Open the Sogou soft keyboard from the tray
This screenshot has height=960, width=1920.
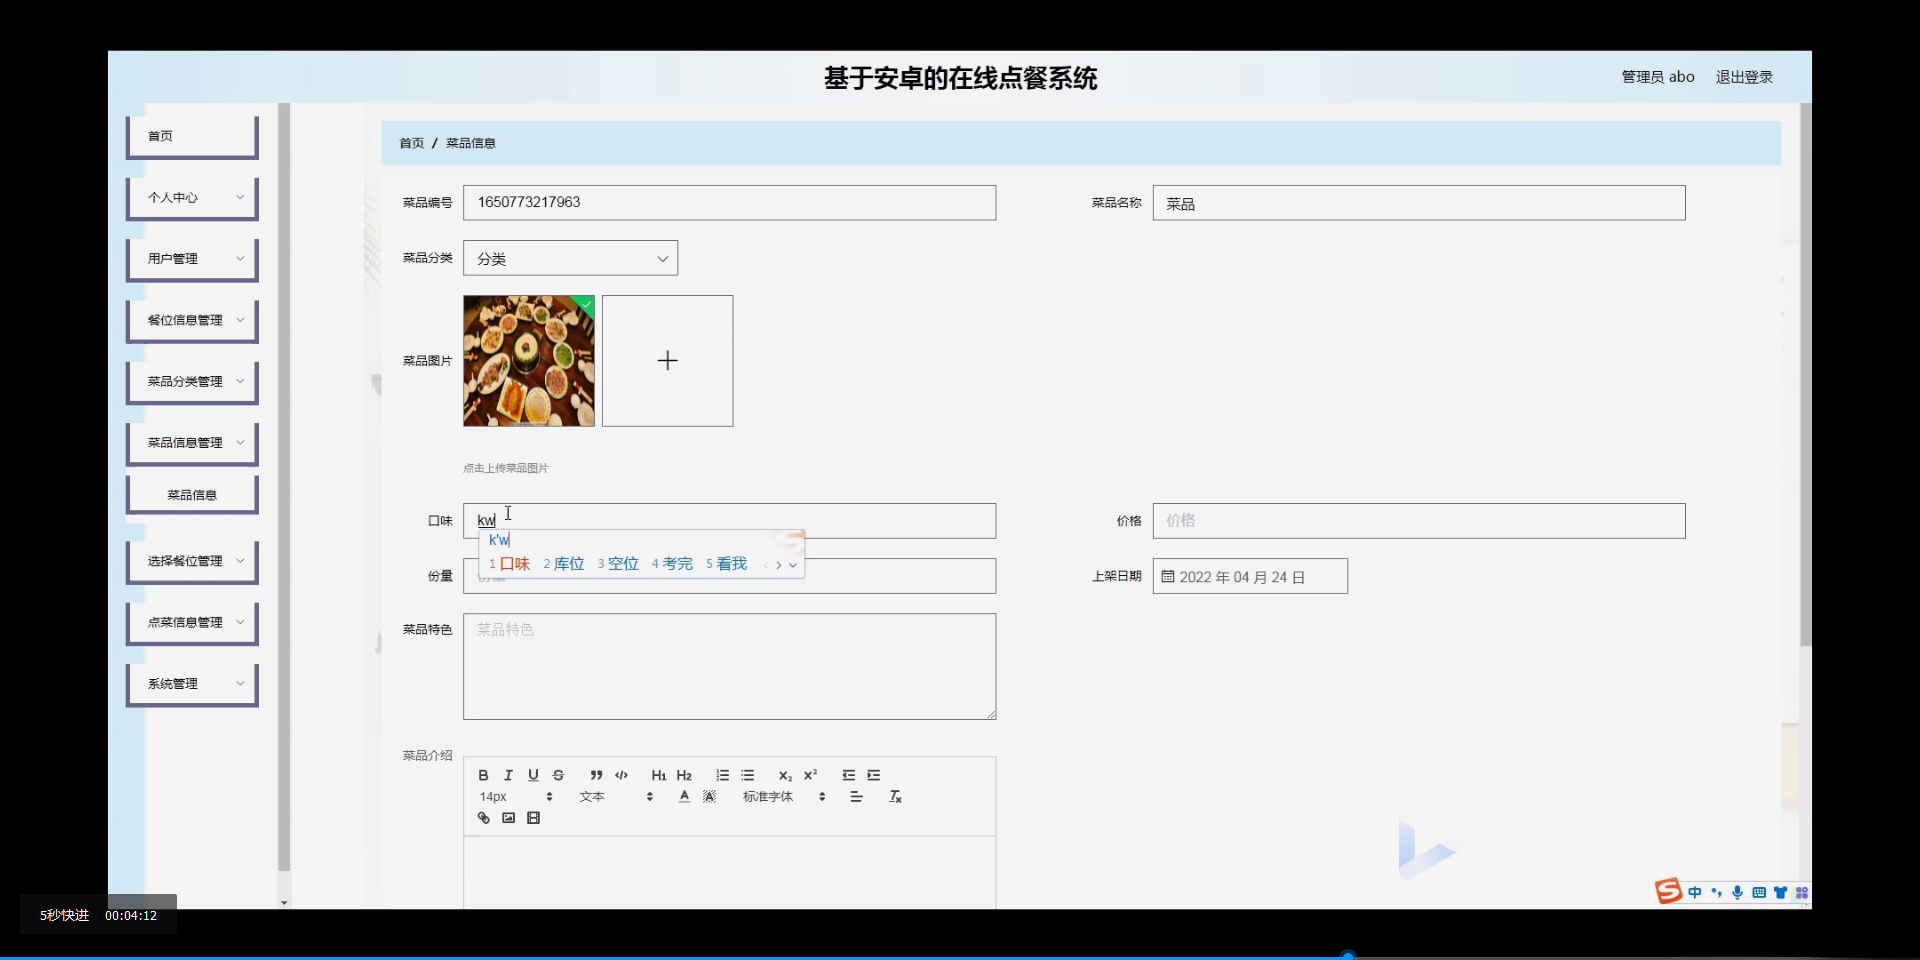tap(1758, 892)
